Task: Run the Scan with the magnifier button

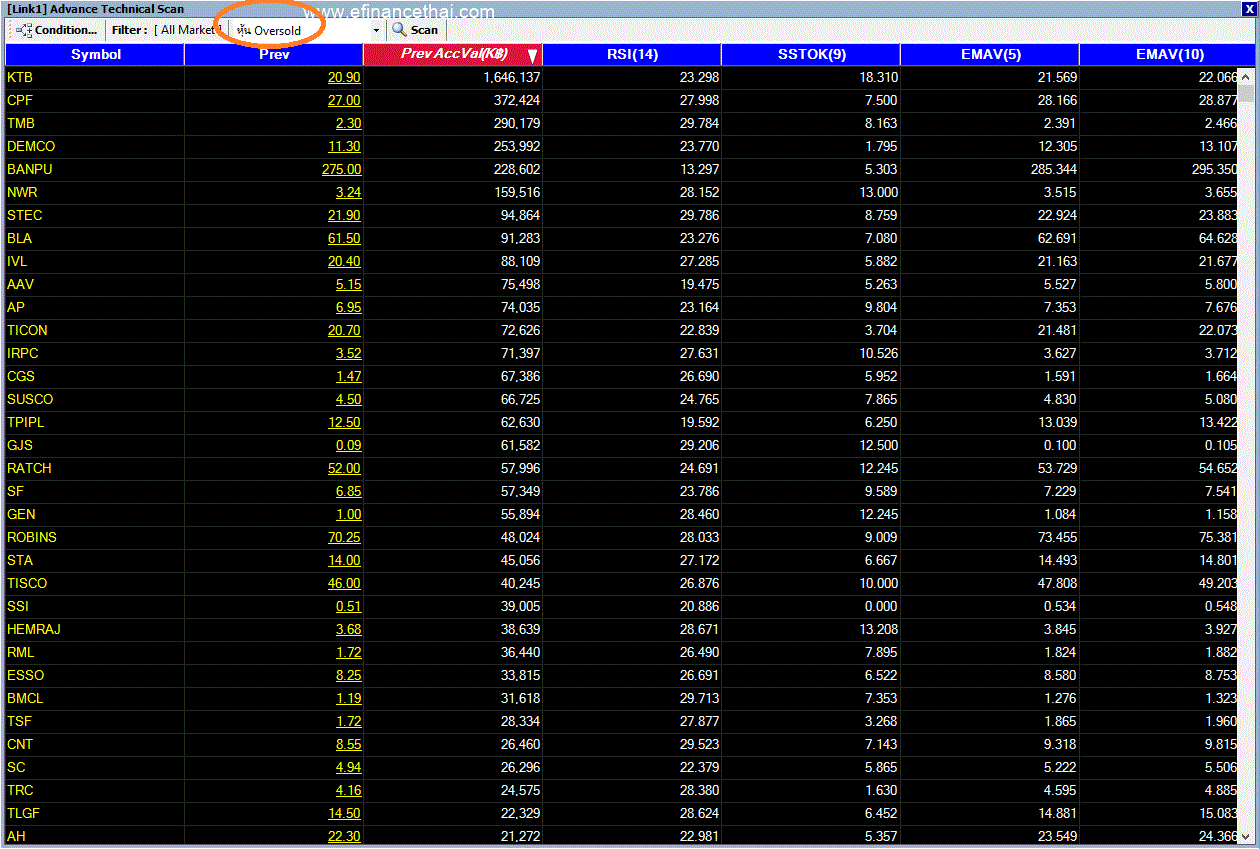Action: 415,30
